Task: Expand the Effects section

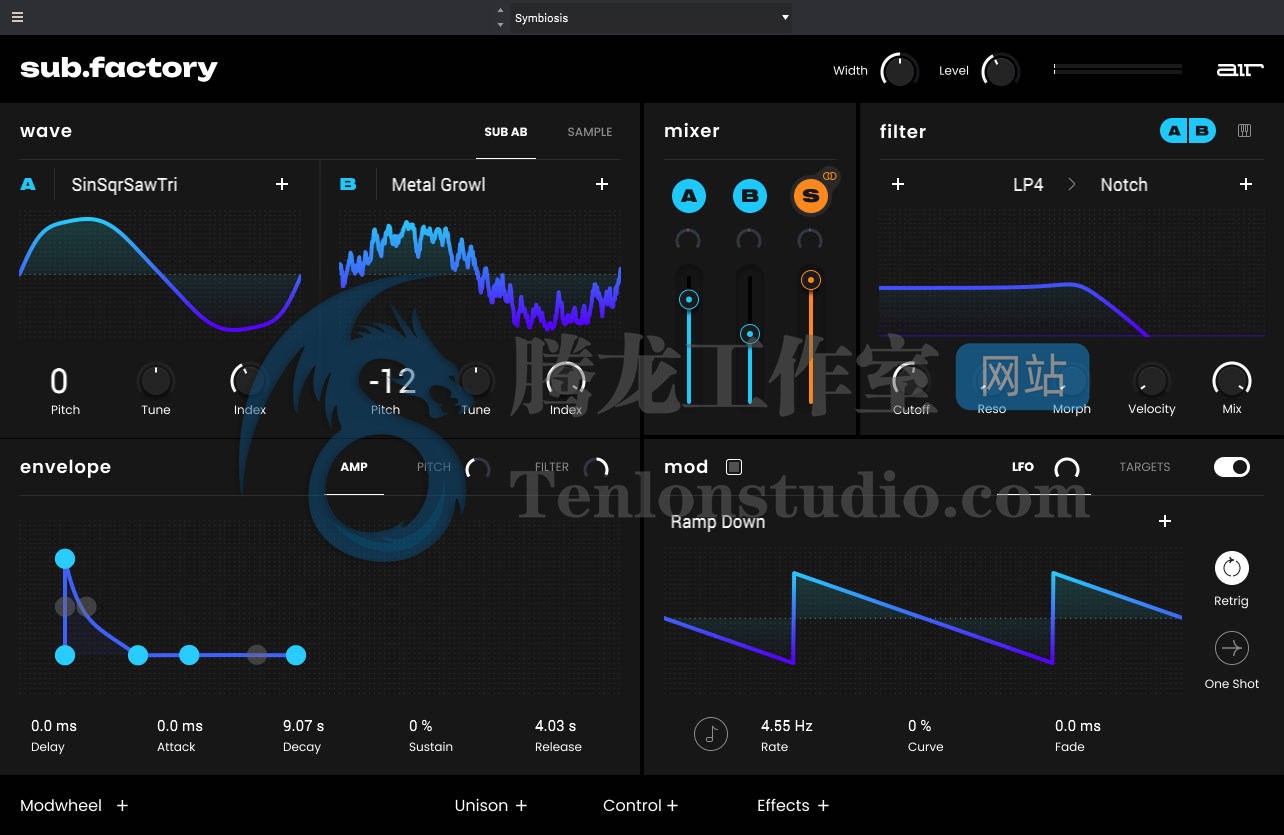Action: (792, 805)
